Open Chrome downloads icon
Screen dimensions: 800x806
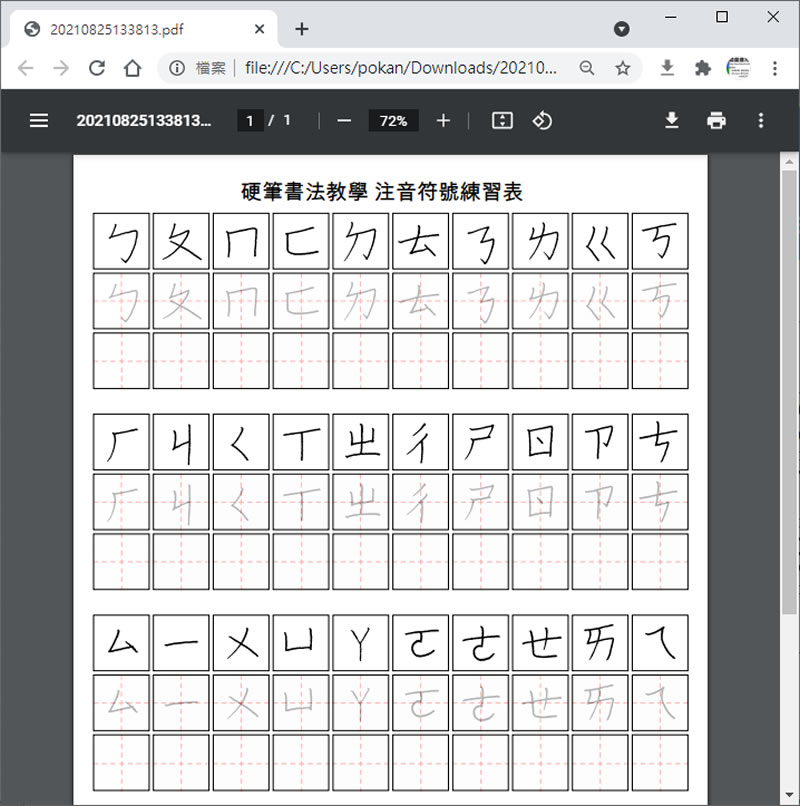(x=667, y=68)
